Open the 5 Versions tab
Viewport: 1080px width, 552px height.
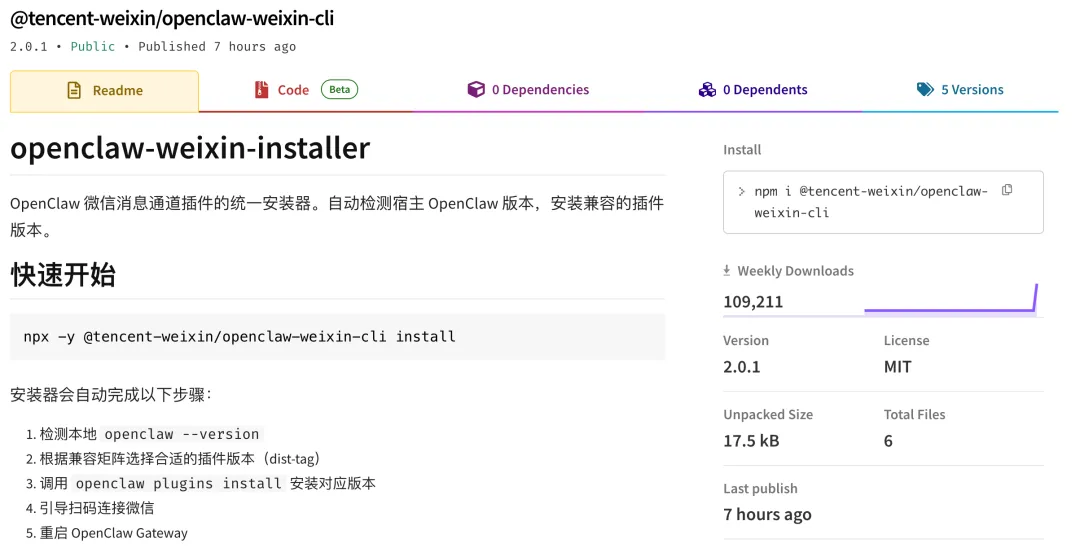click(x=960, y=90)
